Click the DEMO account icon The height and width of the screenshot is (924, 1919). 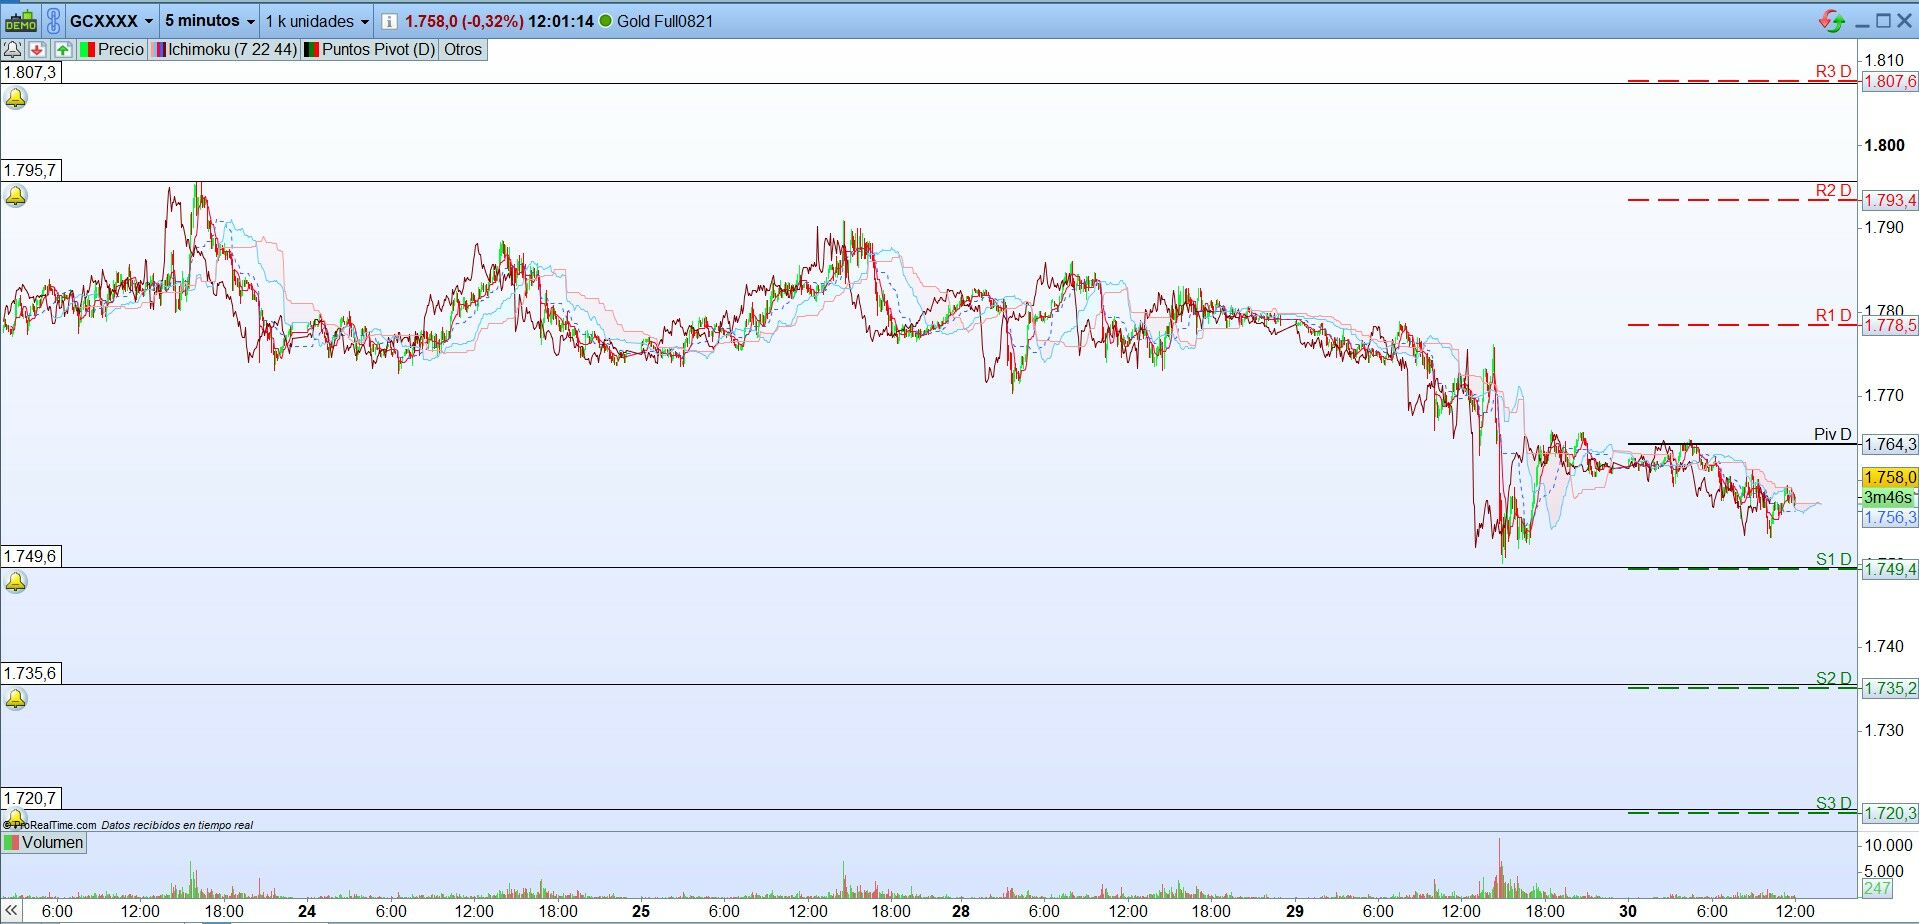click(21, 20)
